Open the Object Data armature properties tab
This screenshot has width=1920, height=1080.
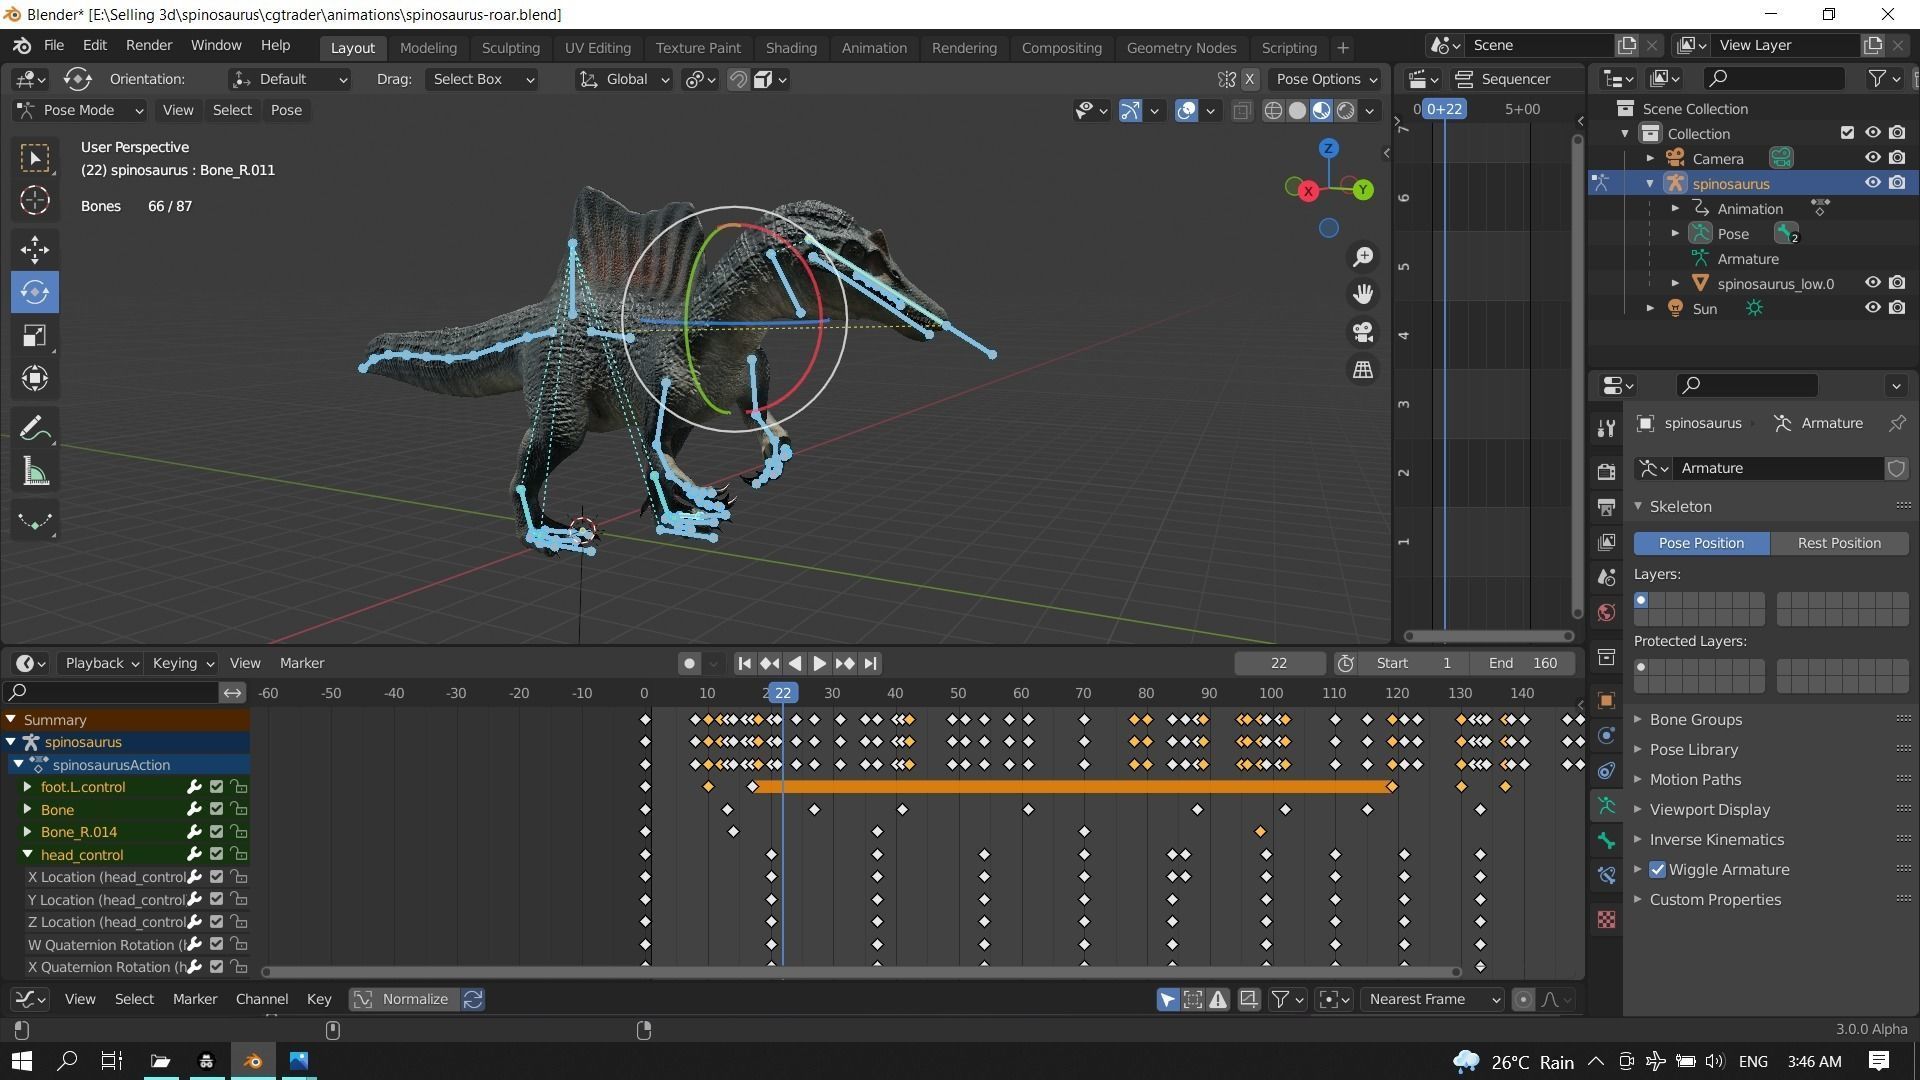point(1606,806)
